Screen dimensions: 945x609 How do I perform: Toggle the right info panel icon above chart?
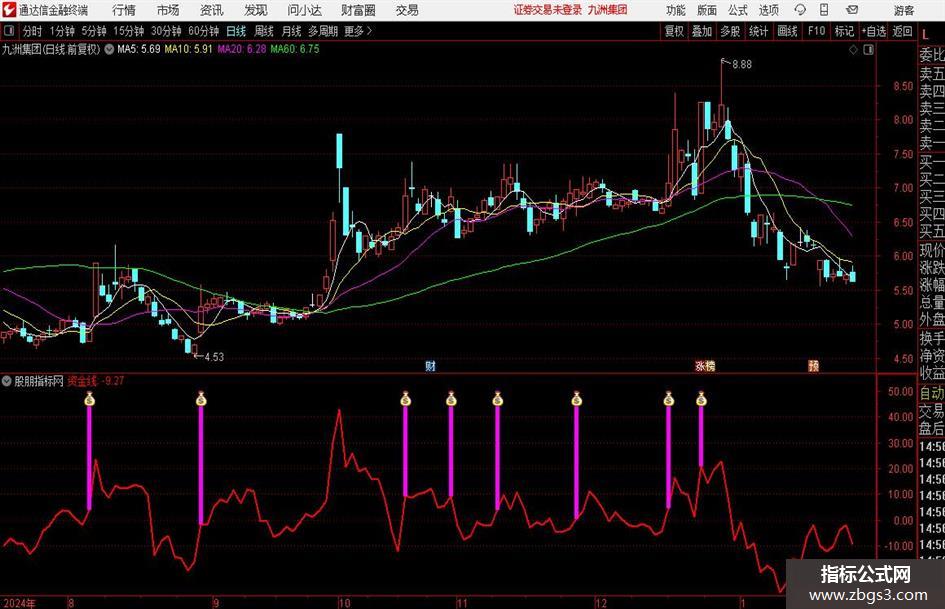pyautogui.click(x=868, y=50)
